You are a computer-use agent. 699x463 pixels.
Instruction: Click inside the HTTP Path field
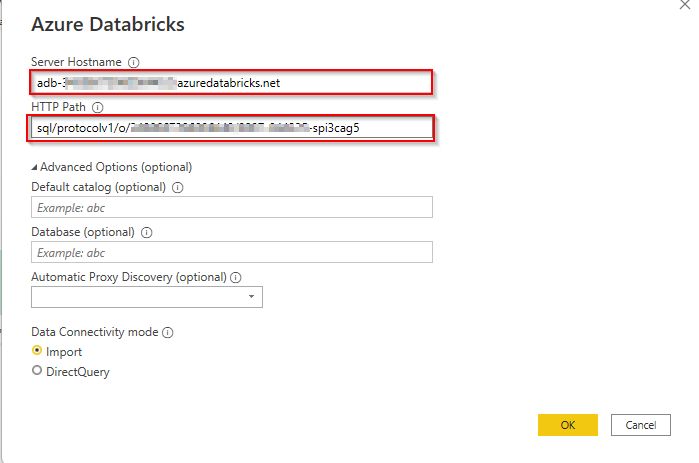(x=230, y=128)
